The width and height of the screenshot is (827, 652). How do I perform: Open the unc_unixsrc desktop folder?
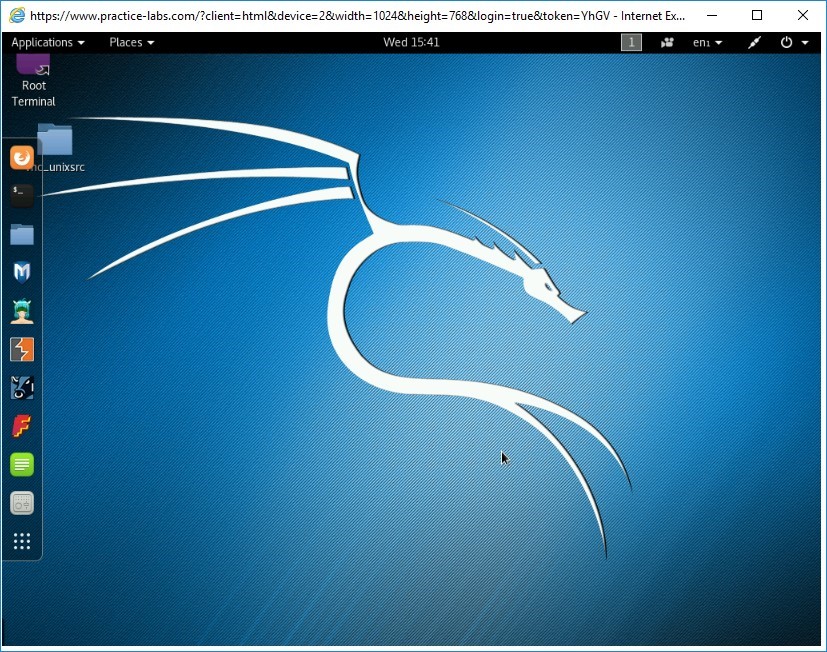(x=56, y=140)
